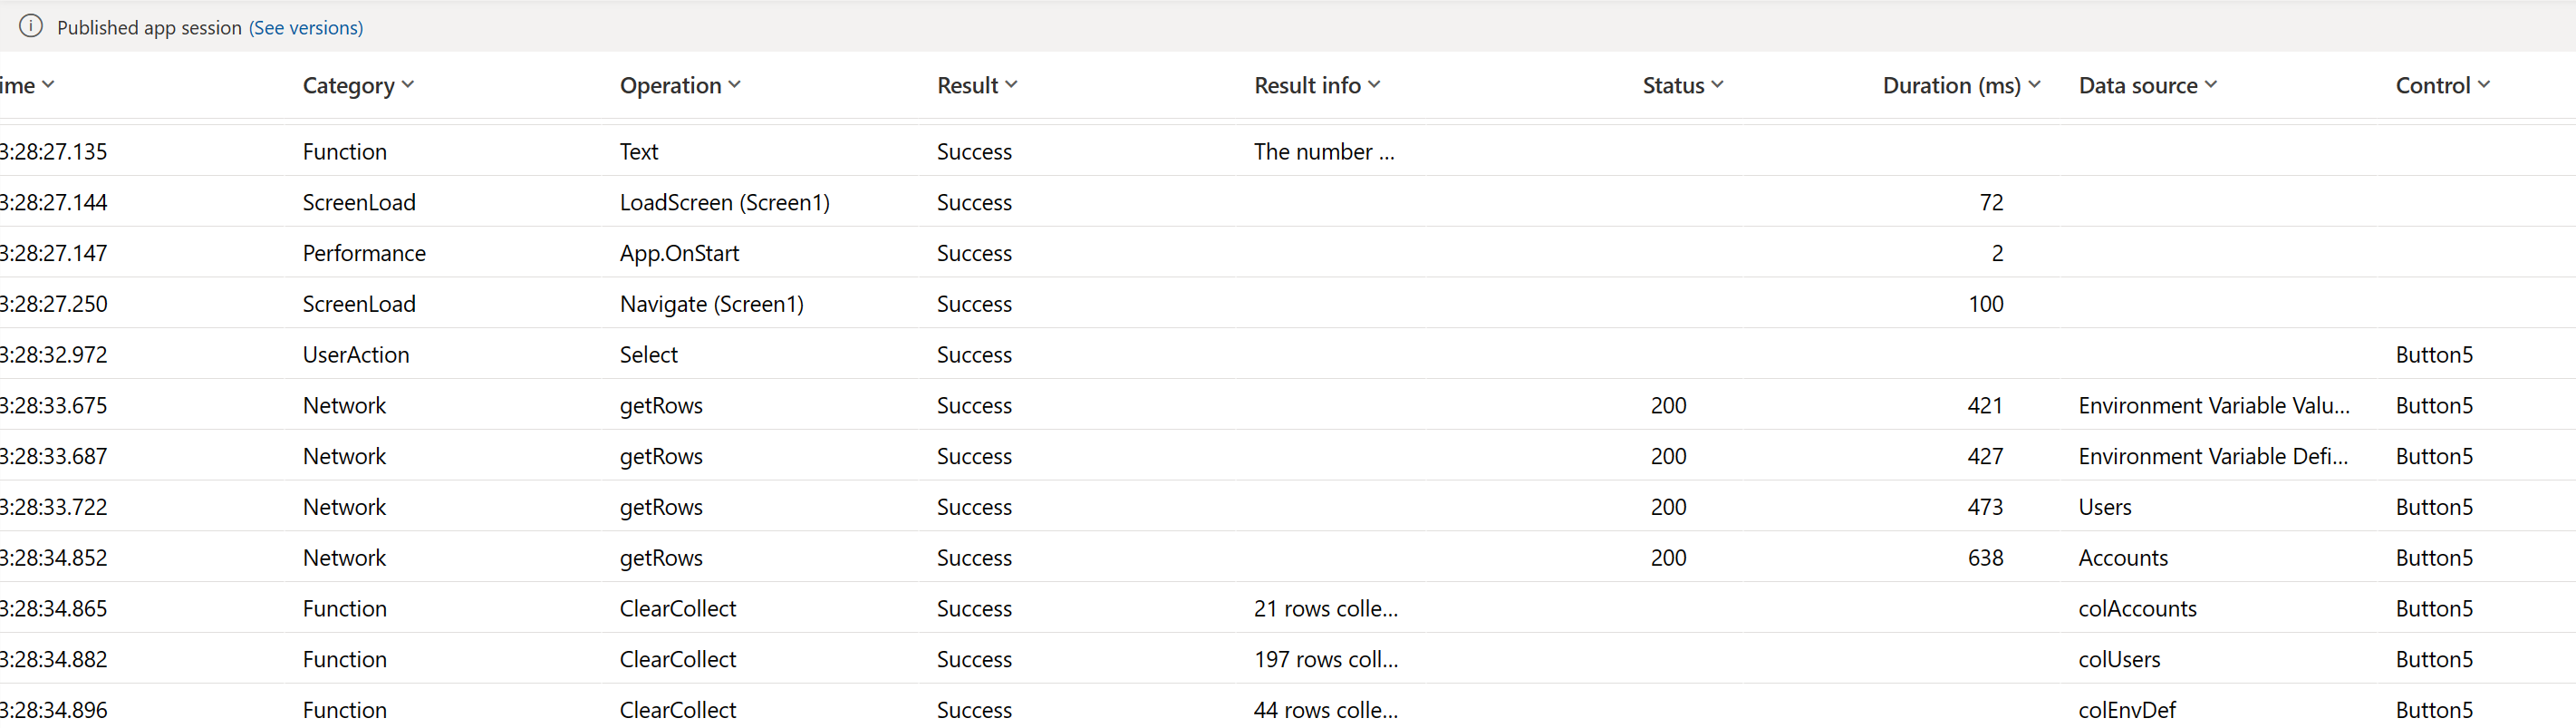Click Button5 in the UserAction Select row
2576x728 pixels.
coord(2434,354)
